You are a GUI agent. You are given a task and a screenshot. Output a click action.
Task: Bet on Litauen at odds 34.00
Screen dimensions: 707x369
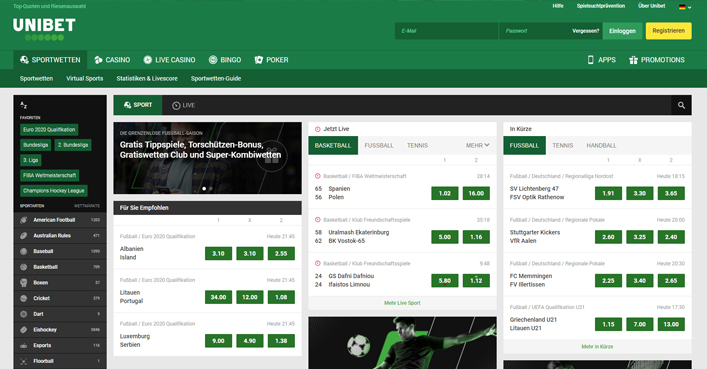tap(218, 297)
